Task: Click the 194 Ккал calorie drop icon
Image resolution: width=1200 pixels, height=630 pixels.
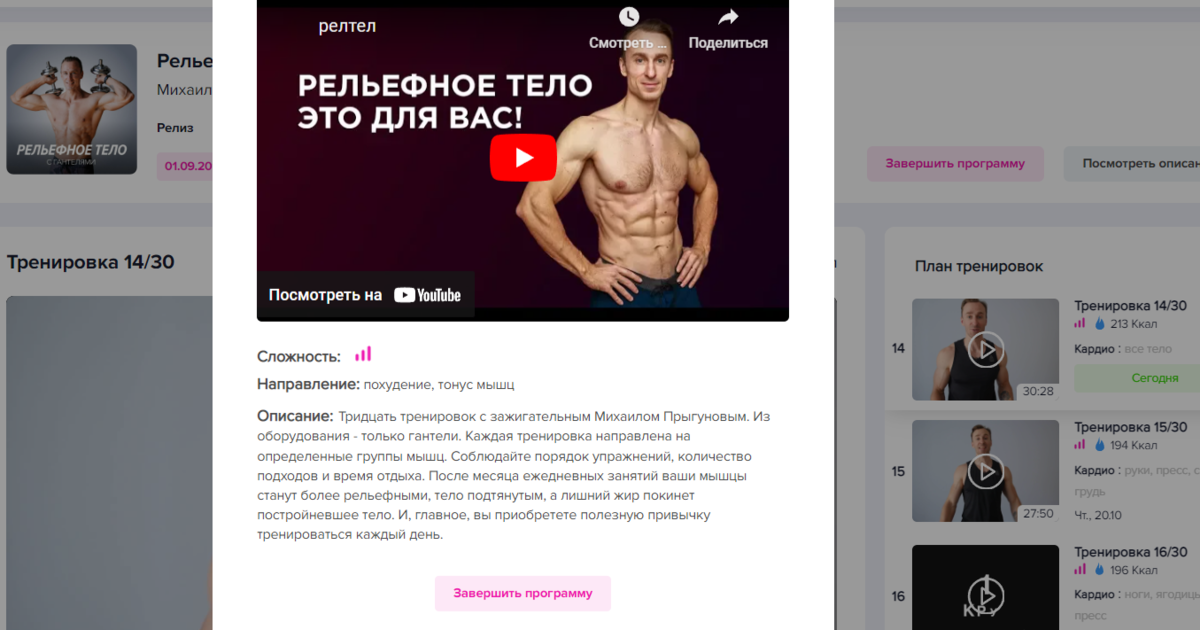Action: click(1098, 445)
